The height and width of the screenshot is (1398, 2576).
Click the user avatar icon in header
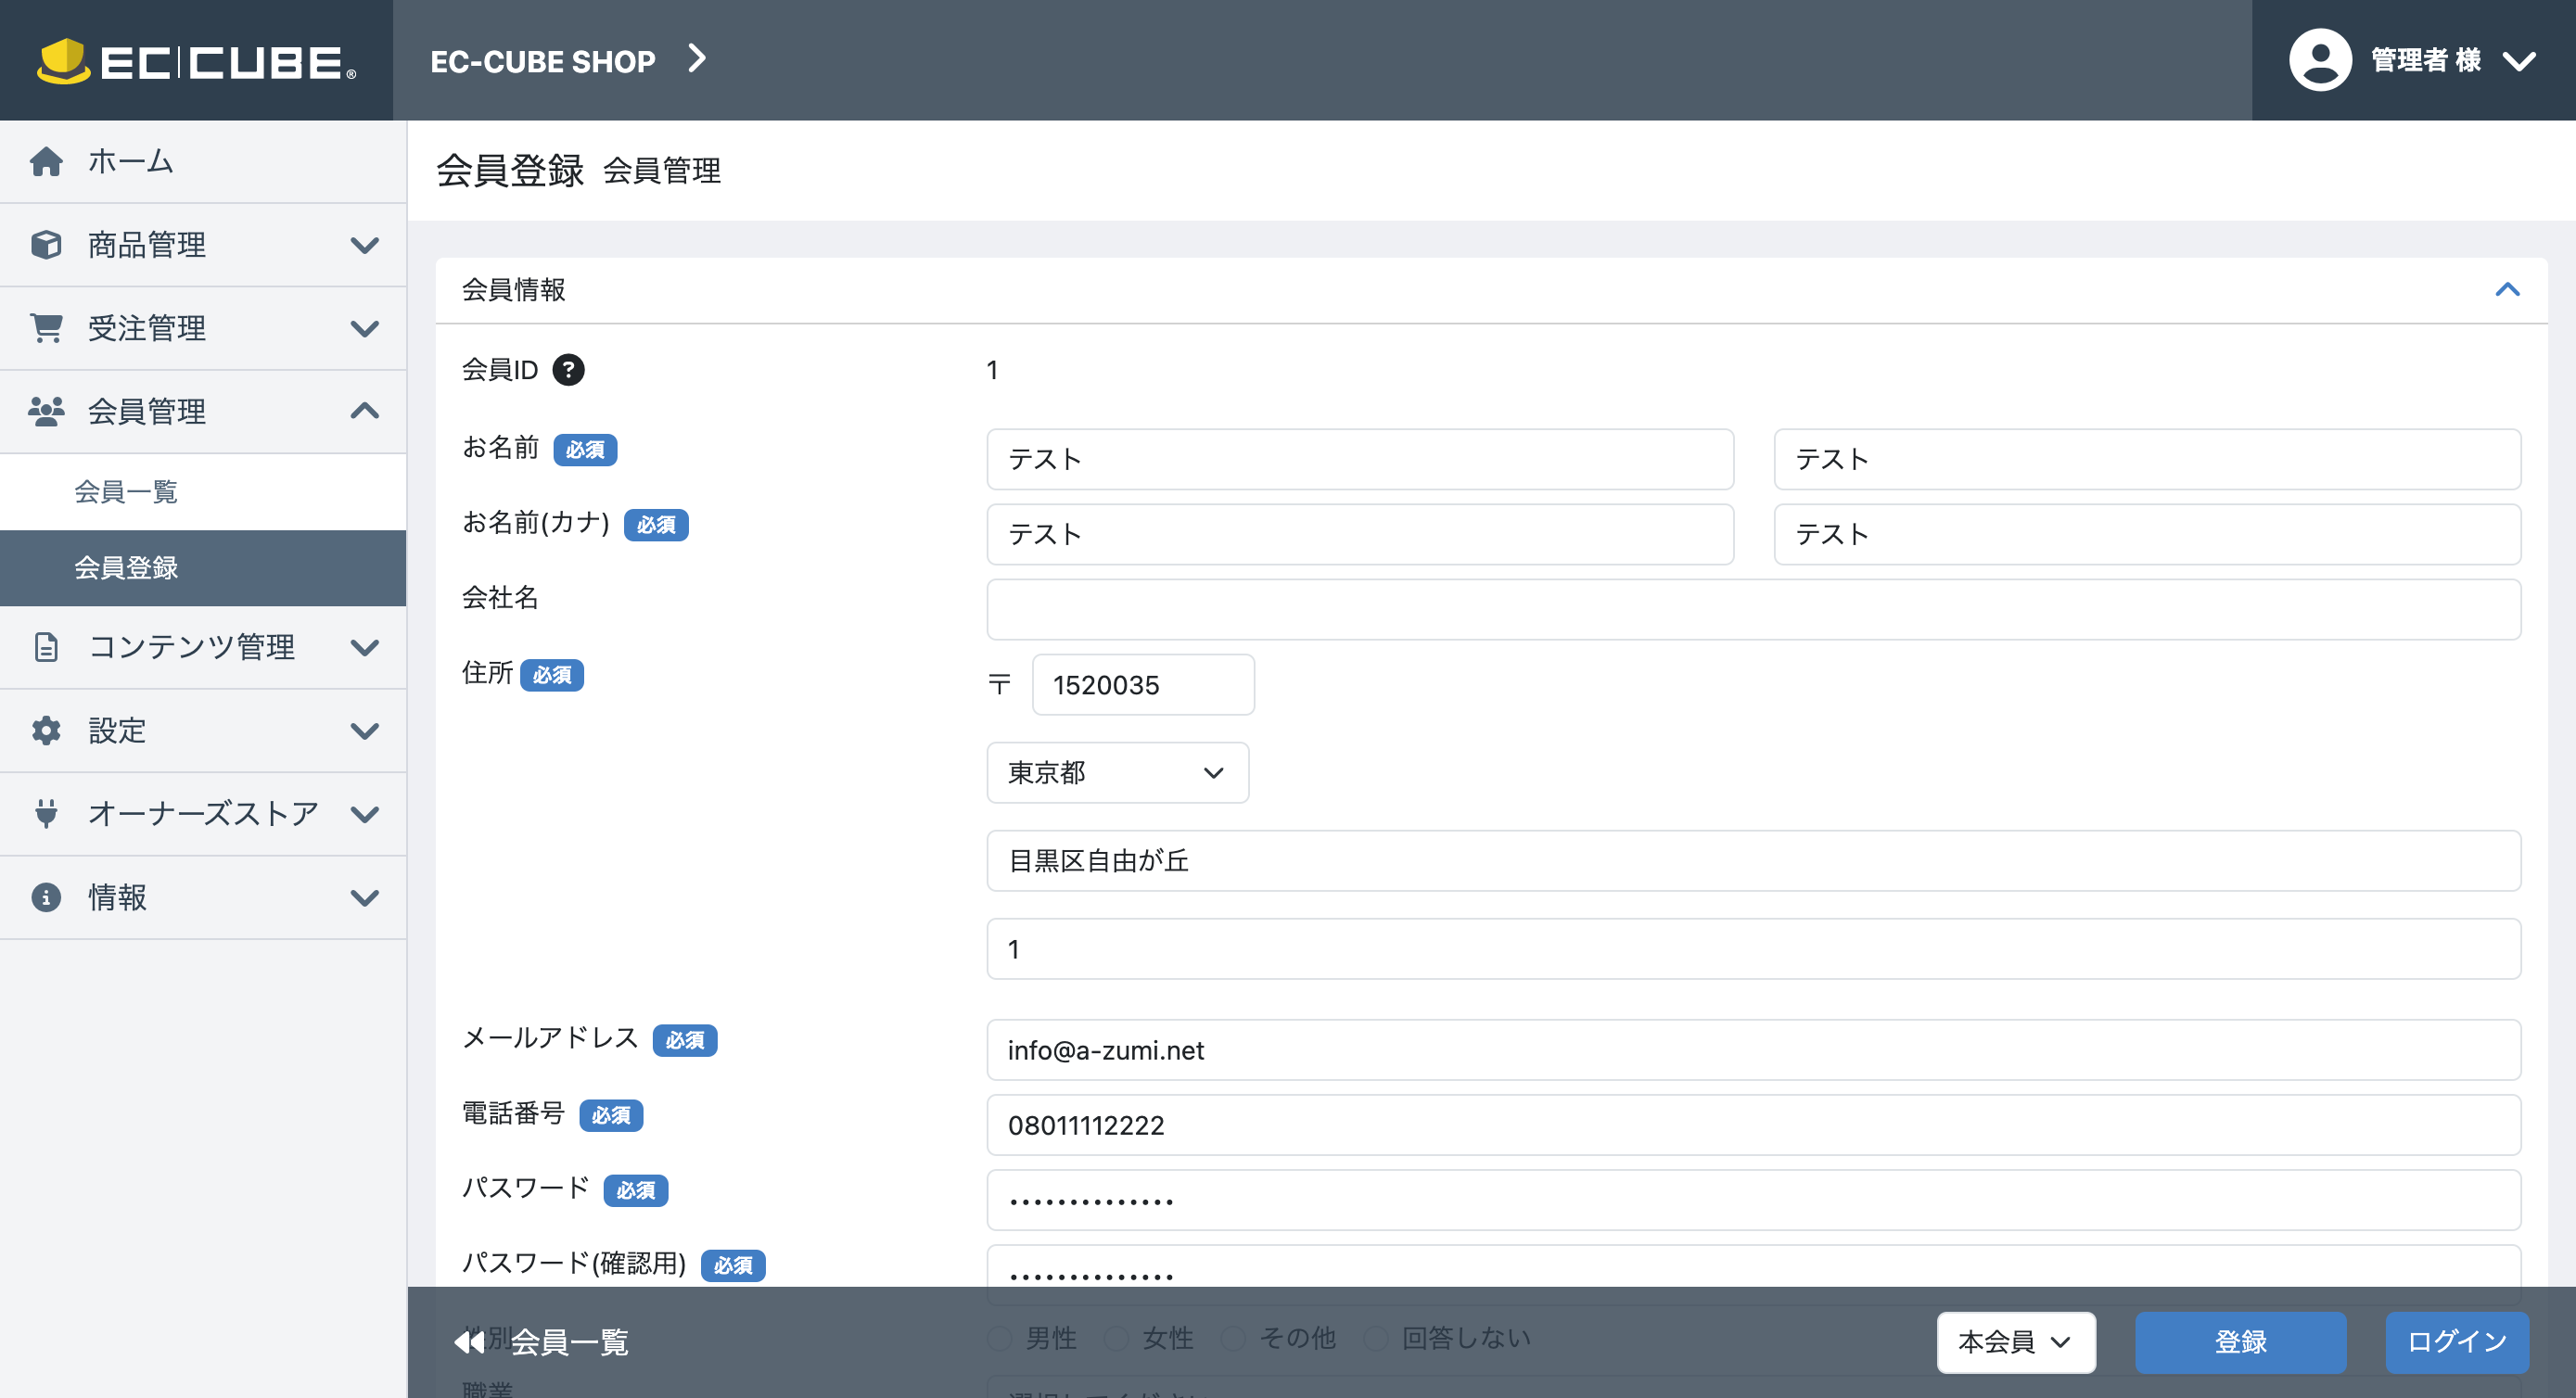click(x=2320, y=60)
